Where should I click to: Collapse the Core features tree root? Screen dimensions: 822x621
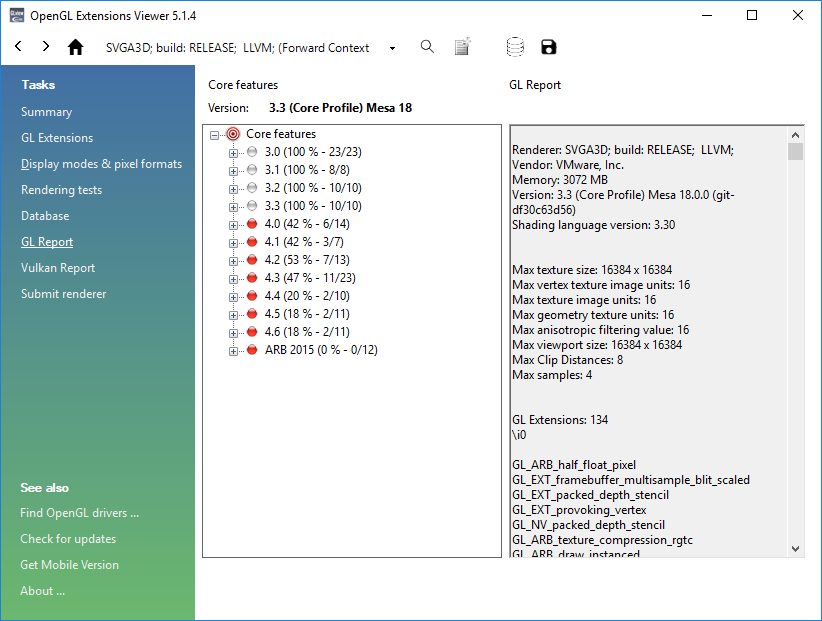(x=214, y=133)
